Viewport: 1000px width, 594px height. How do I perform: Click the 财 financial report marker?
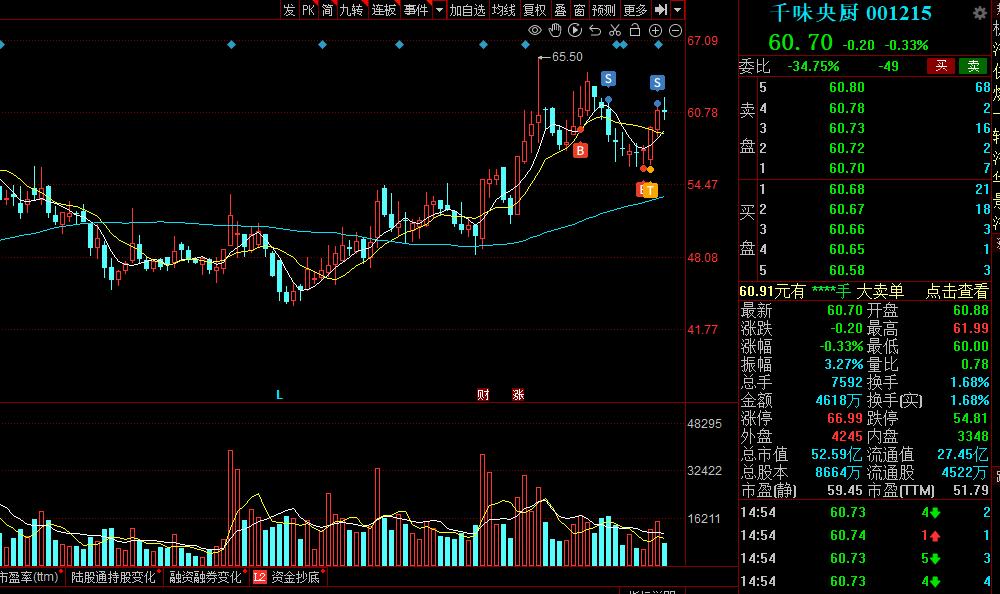[x=483, y=395]
